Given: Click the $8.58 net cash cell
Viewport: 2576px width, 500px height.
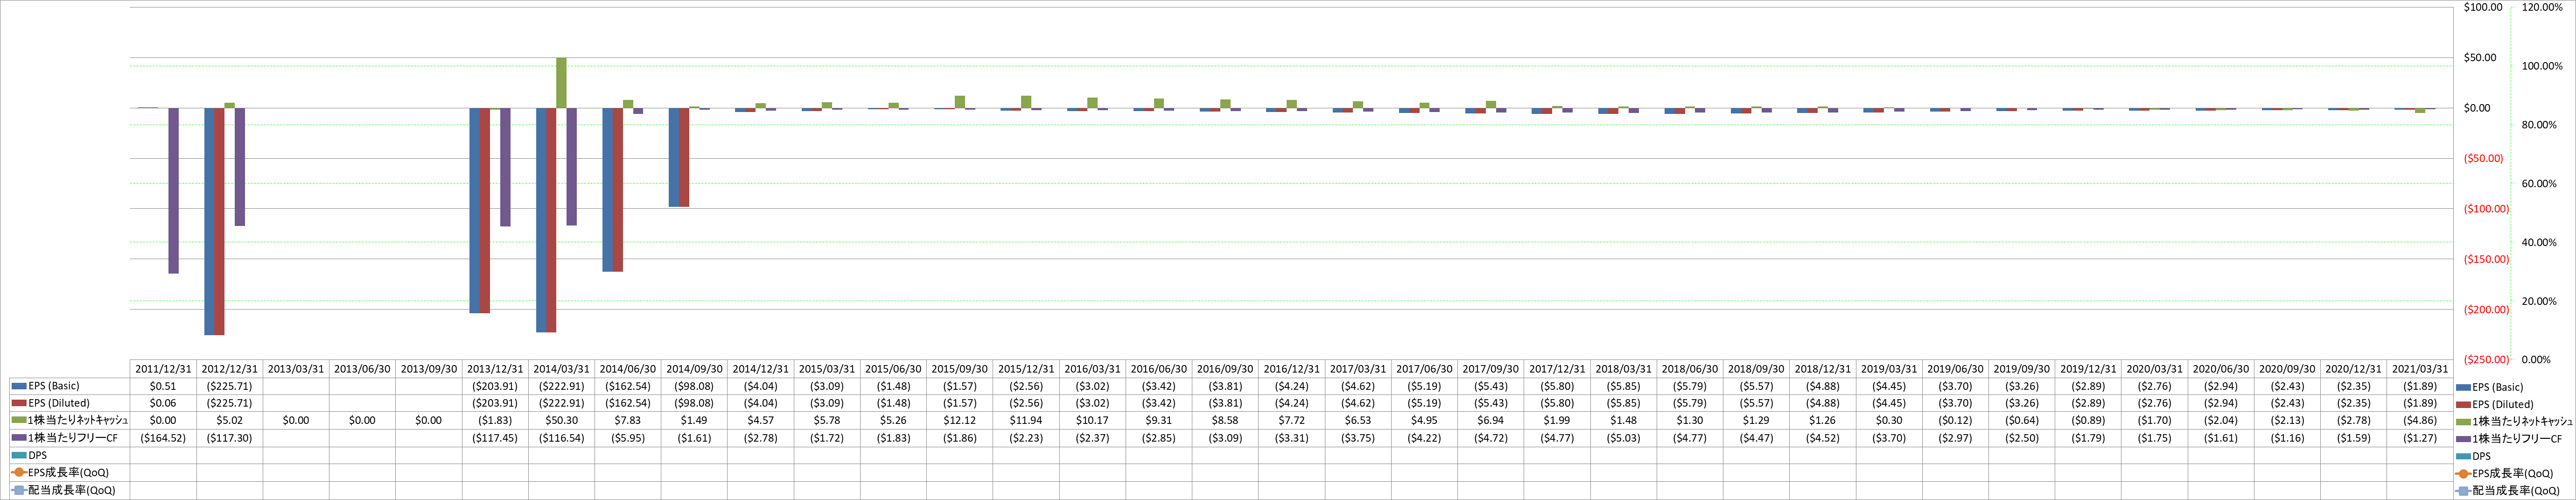Looking at the screenshot, I should (1225, 421).
